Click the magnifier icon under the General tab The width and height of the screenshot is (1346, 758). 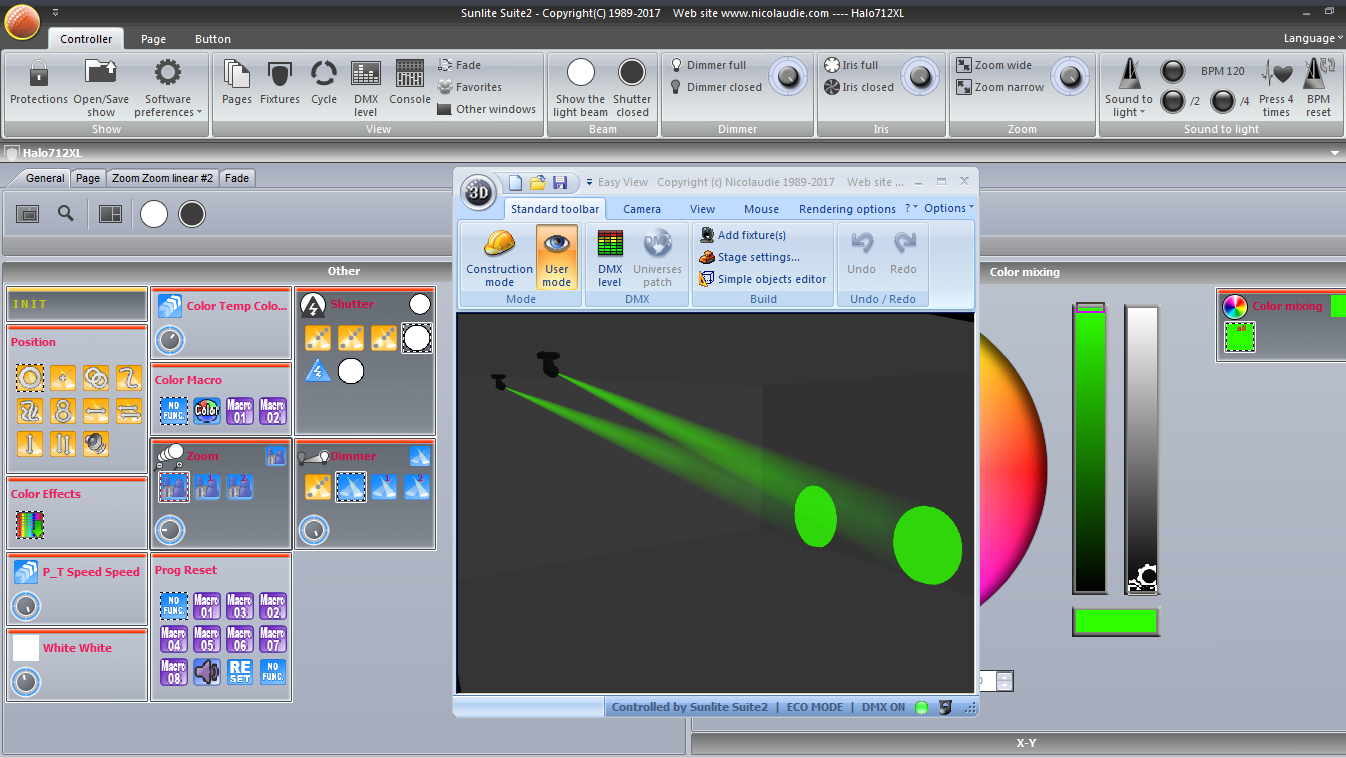point(66,213)
